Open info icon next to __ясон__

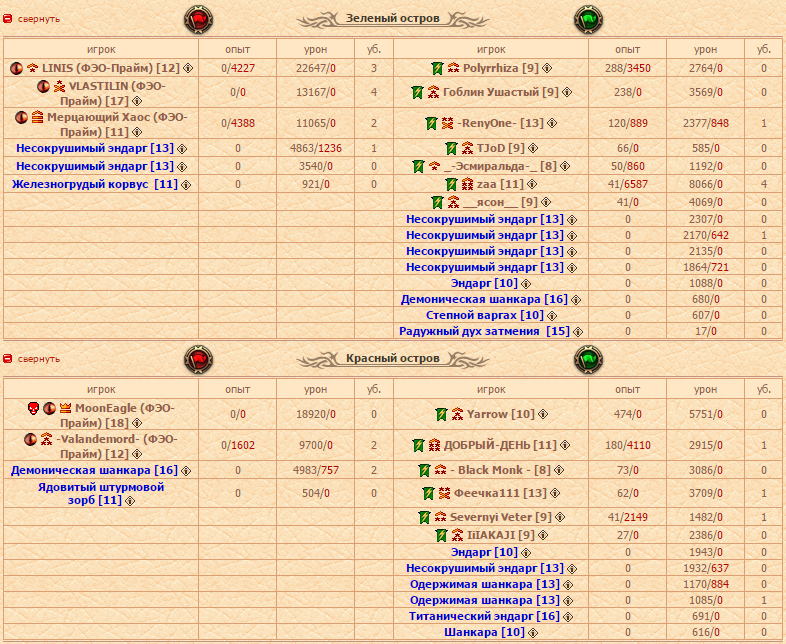tap(546, 202)
